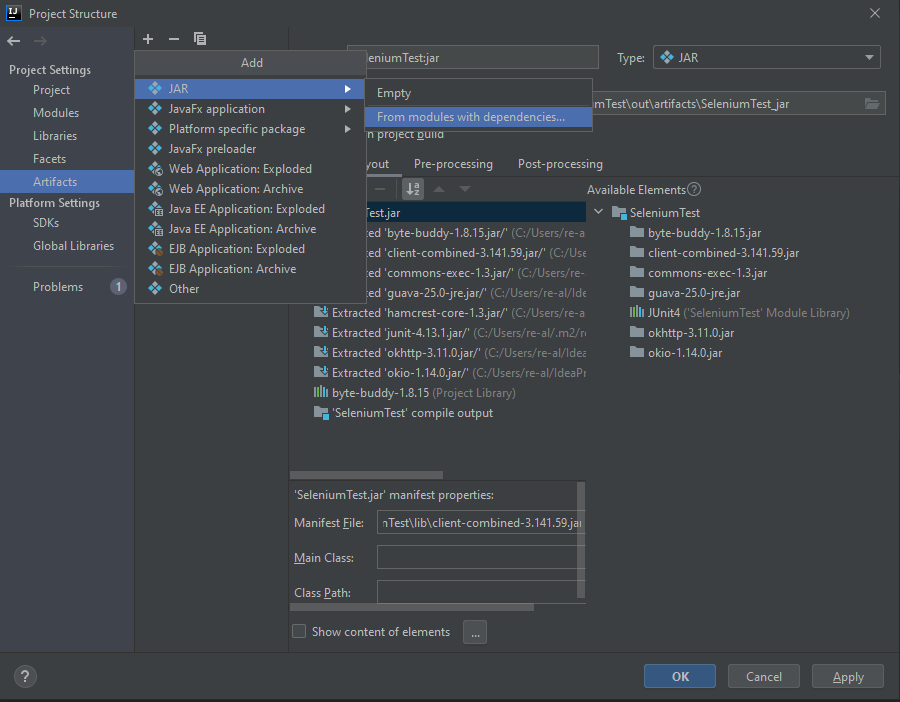Click the Extracted hamcrest-core icon

[321, 313]
